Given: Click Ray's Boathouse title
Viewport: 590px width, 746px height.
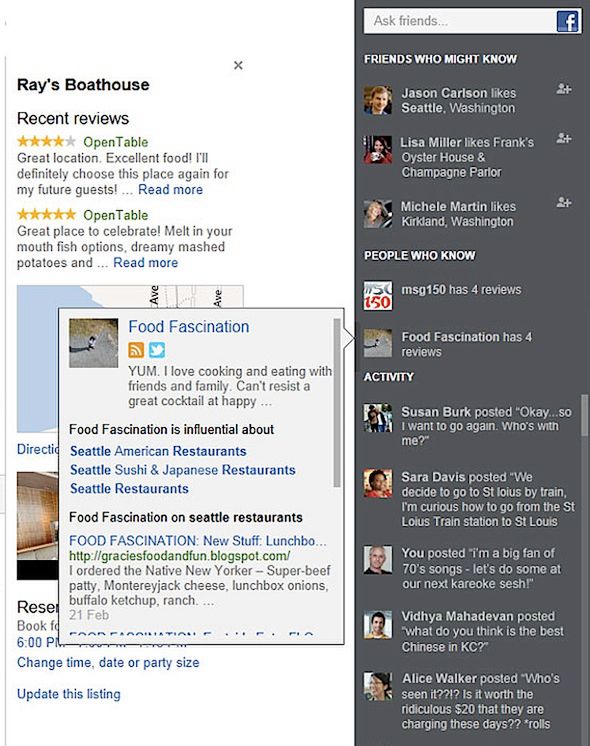Looking at the screenshot, I should click(x=83, y=85).
